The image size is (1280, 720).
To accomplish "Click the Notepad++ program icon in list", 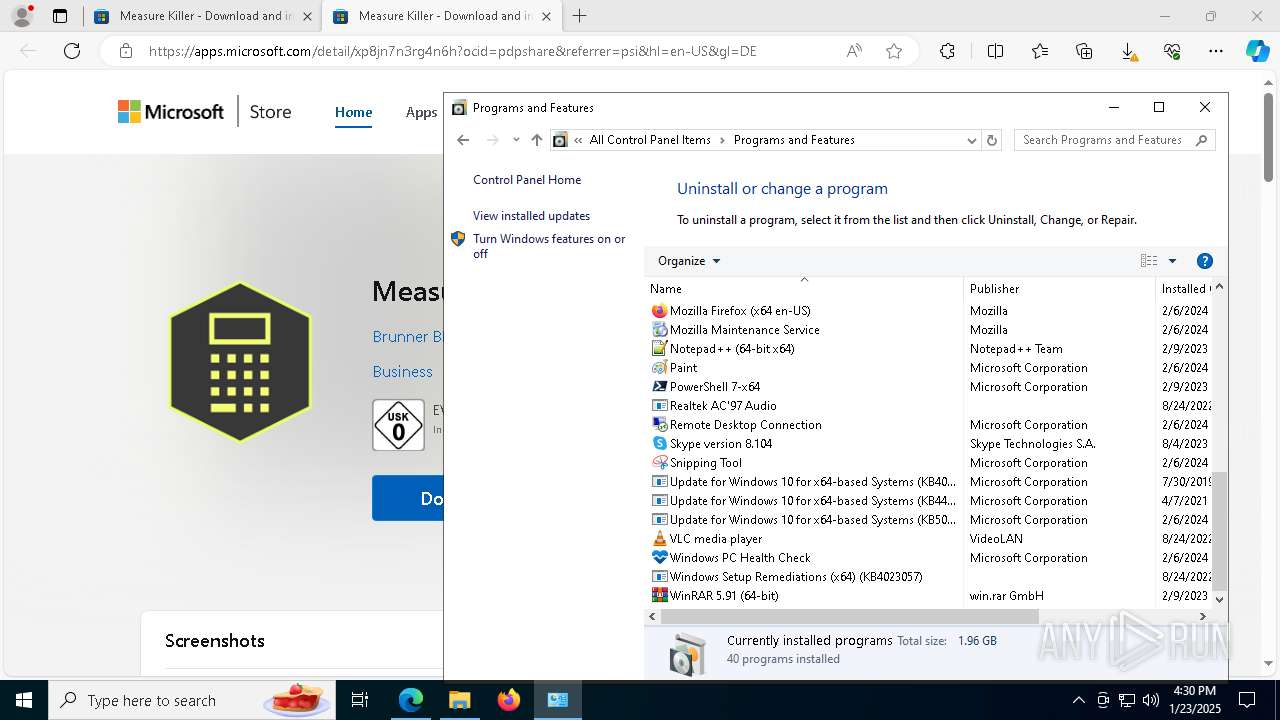I will (x=659, y=349).
